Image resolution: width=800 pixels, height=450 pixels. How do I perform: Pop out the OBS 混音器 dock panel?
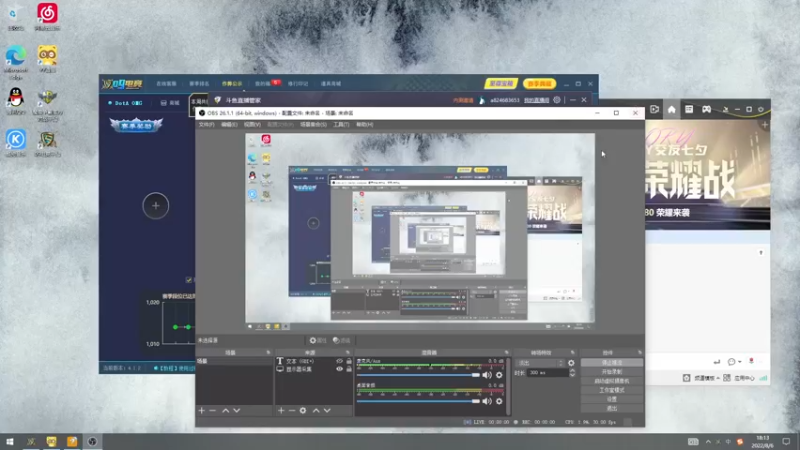point(507,353)
